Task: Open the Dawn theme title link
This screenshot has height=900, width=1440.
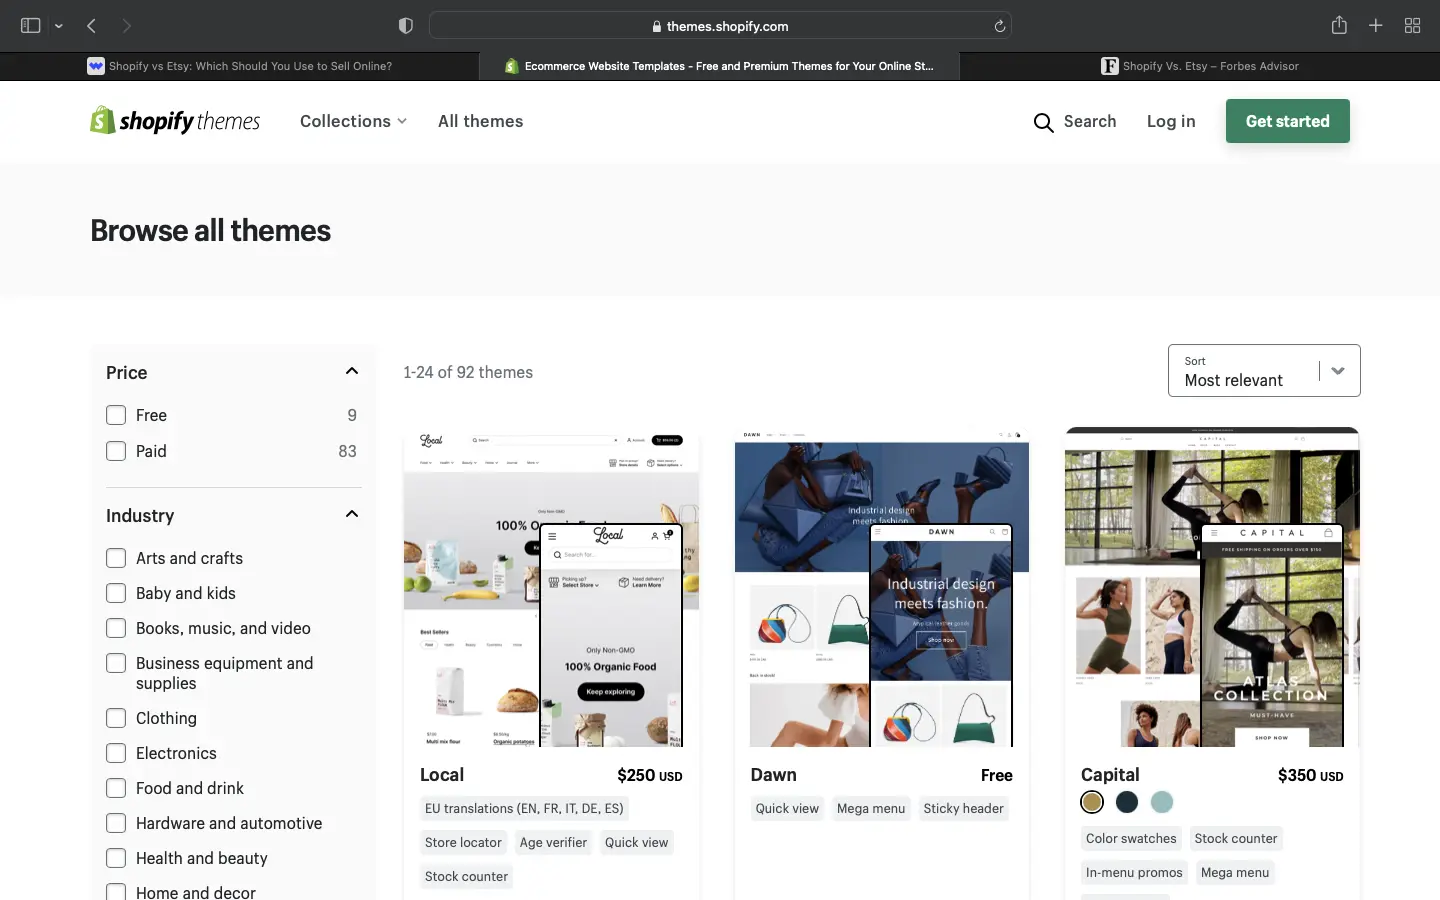Action: tap(774, 775)
